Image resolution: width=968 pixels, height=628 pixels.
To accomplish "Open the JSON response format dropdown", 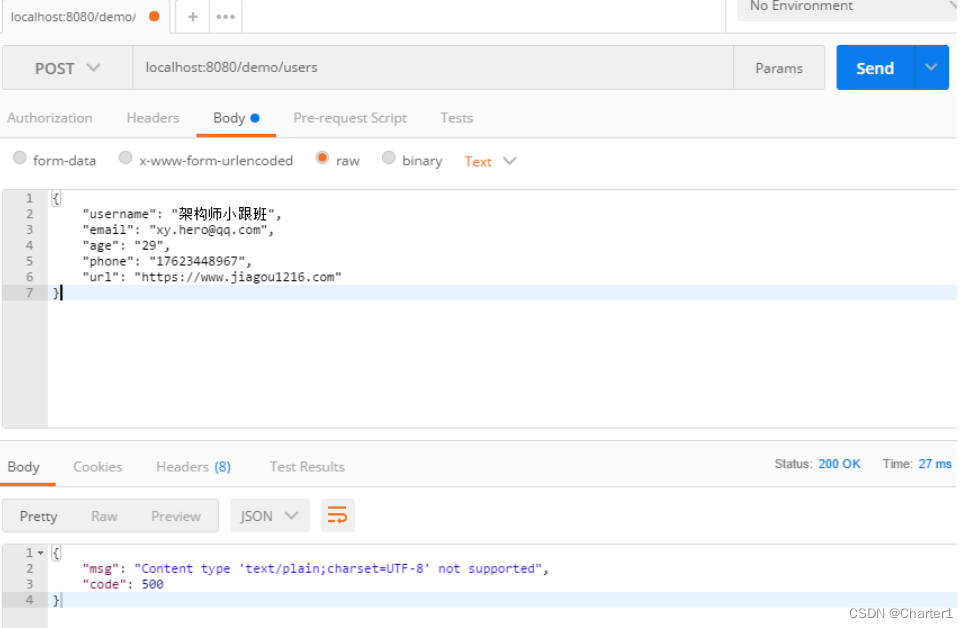I will click(269, 515).
